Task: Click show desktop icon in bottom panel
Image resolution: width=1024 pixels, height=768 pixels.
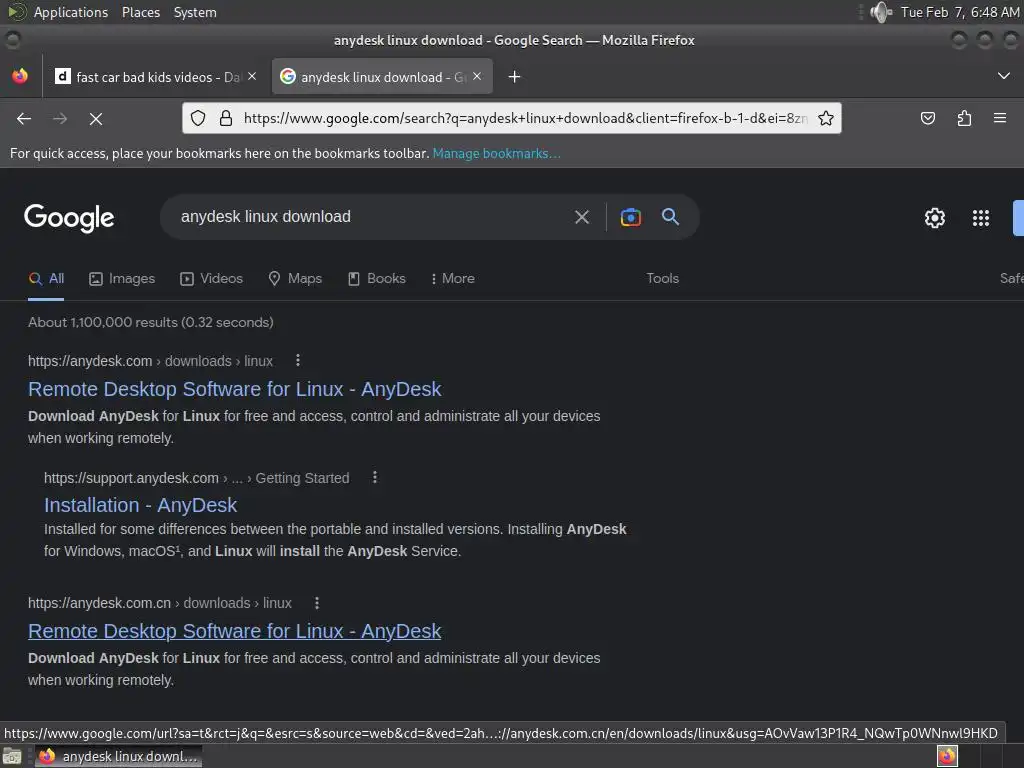Action: (x=12, y=757)
